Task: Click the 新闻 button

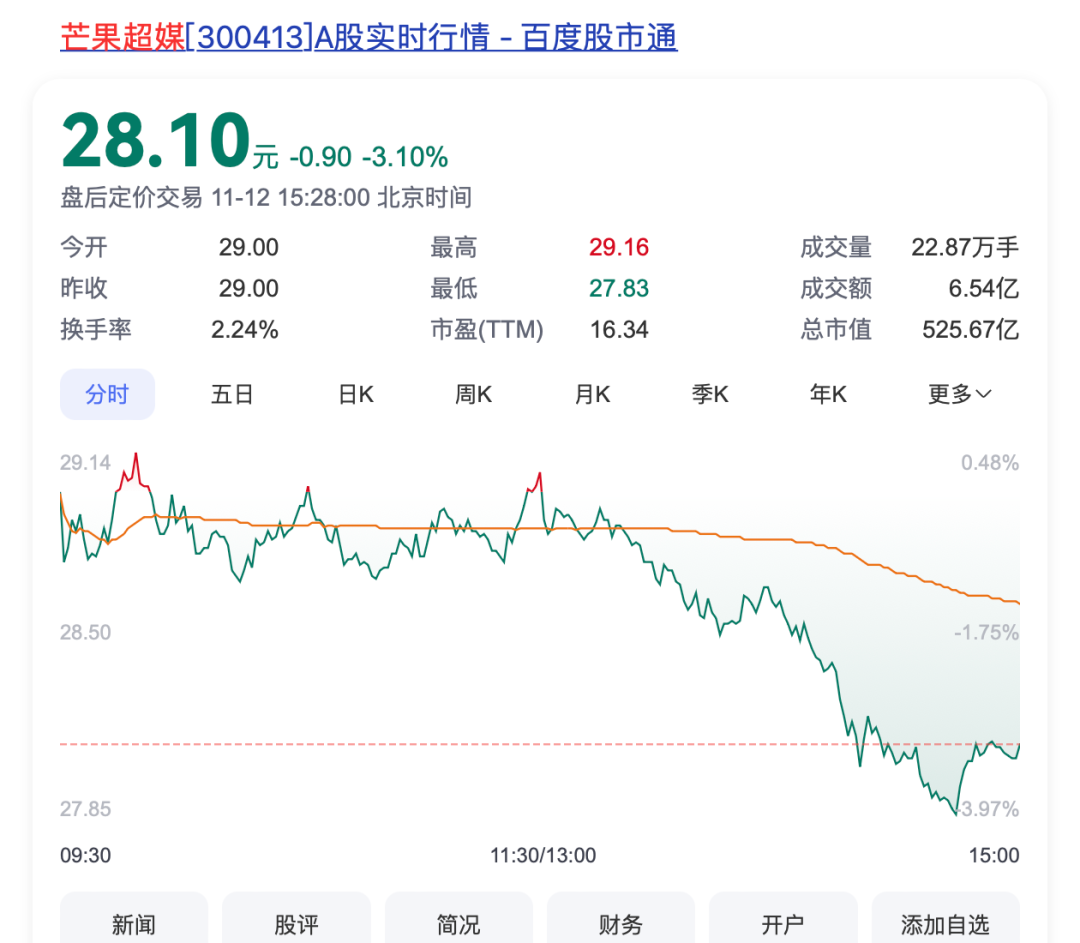Action: pos(134,924)
